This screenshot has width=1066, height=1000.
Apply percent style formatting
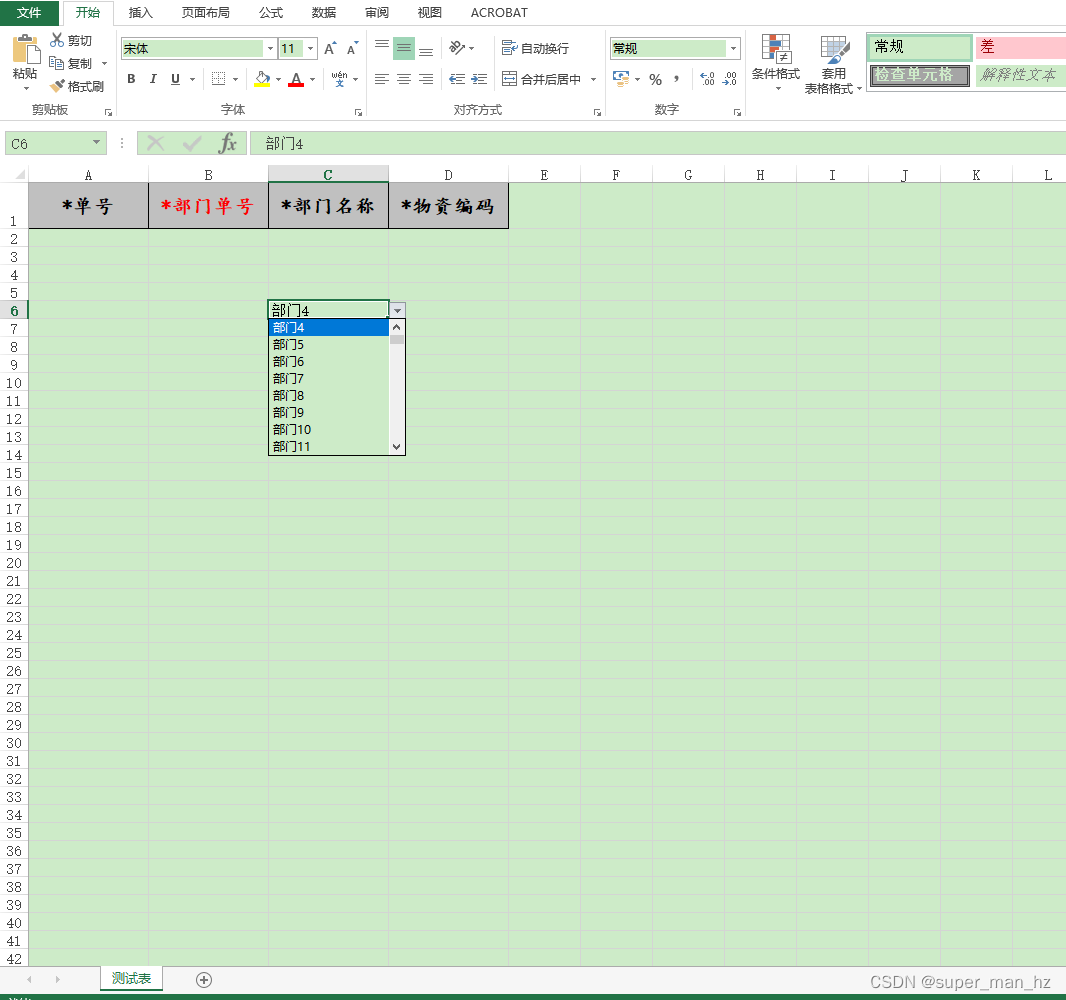655,80
